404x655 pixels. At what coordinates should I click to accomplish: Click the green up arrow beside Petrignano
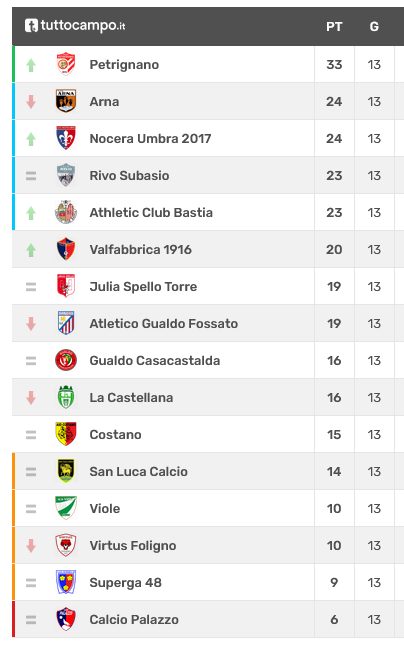click(x=31, y=65)
